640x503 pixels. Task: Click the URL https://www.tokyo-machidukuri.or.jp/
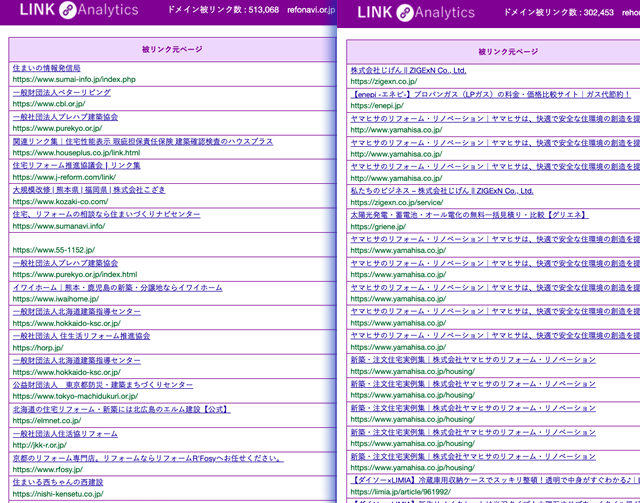(x=75, y=396)
